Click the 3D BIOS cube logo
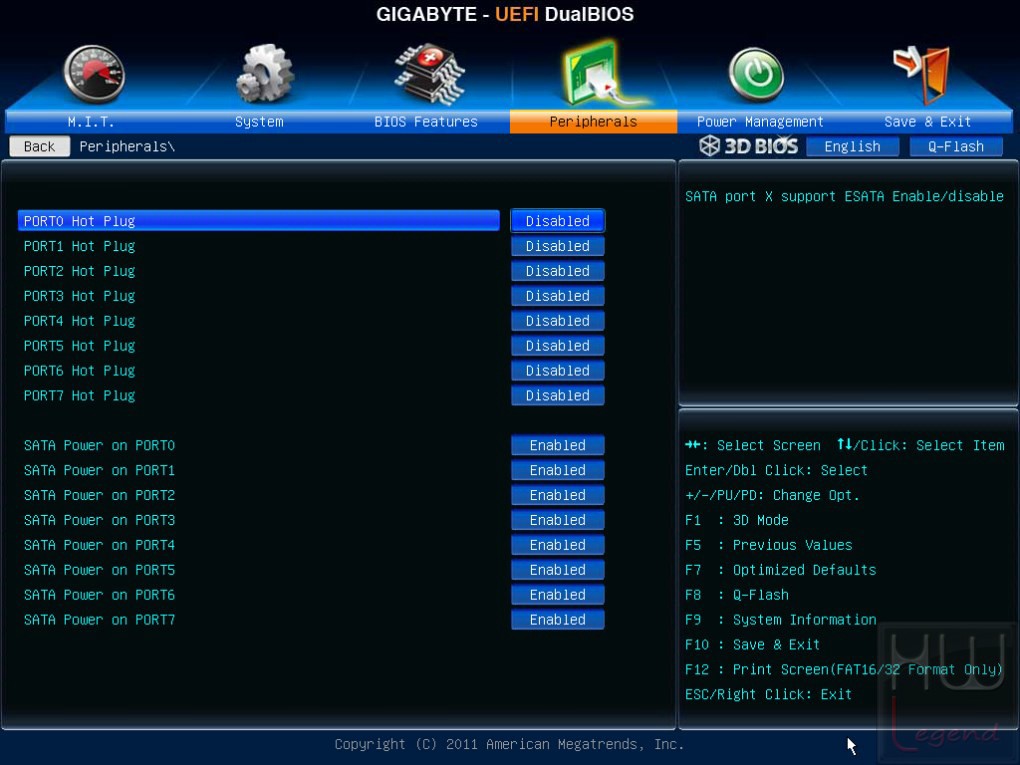The height and width of the screenshot is (765, 1020). [x=709, y=146]
